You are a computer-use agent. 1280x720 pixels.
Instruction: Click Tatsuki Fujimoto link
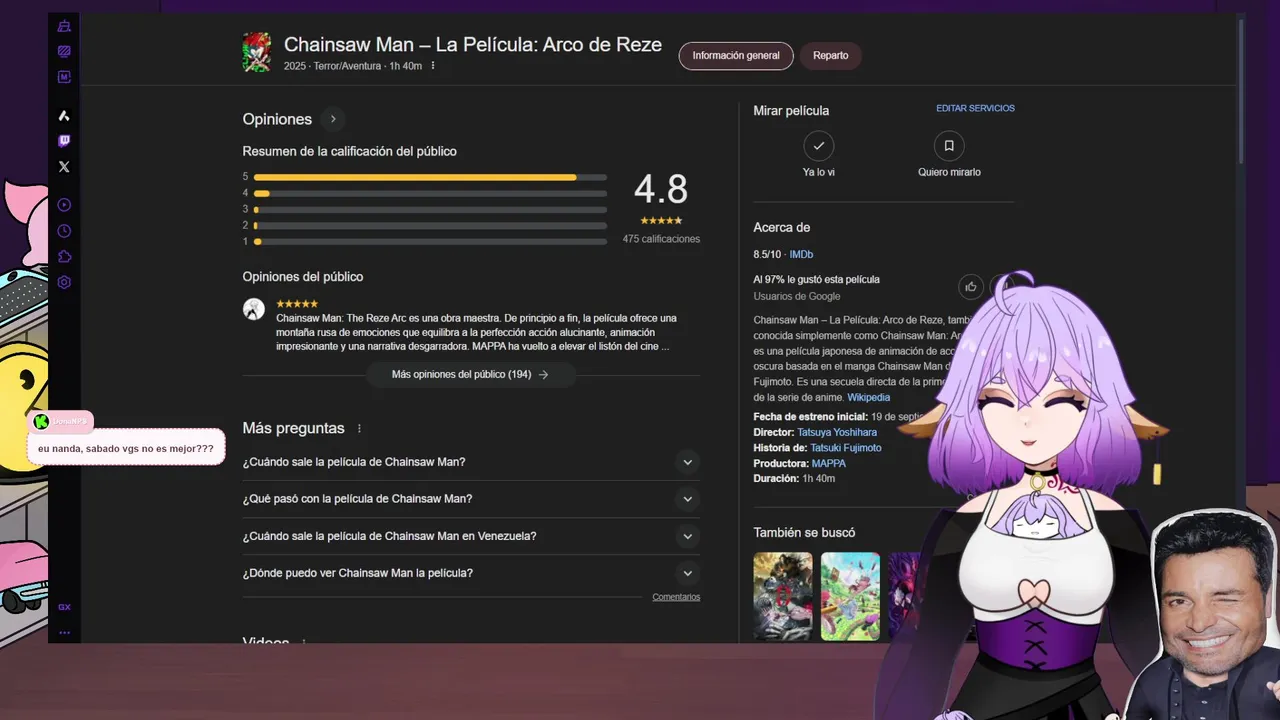pos(846,448)
